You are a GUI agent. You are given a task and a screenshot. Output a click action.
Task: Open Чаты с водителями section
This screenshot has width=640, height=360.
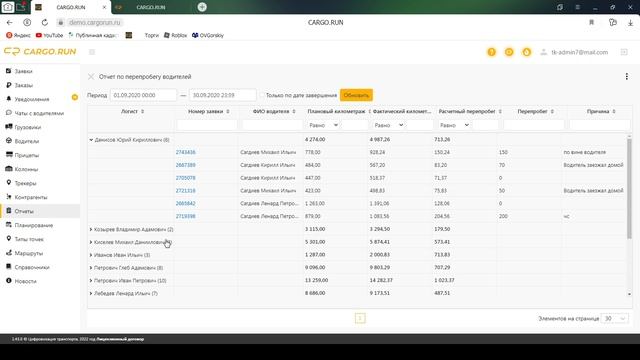coord(39,113)
